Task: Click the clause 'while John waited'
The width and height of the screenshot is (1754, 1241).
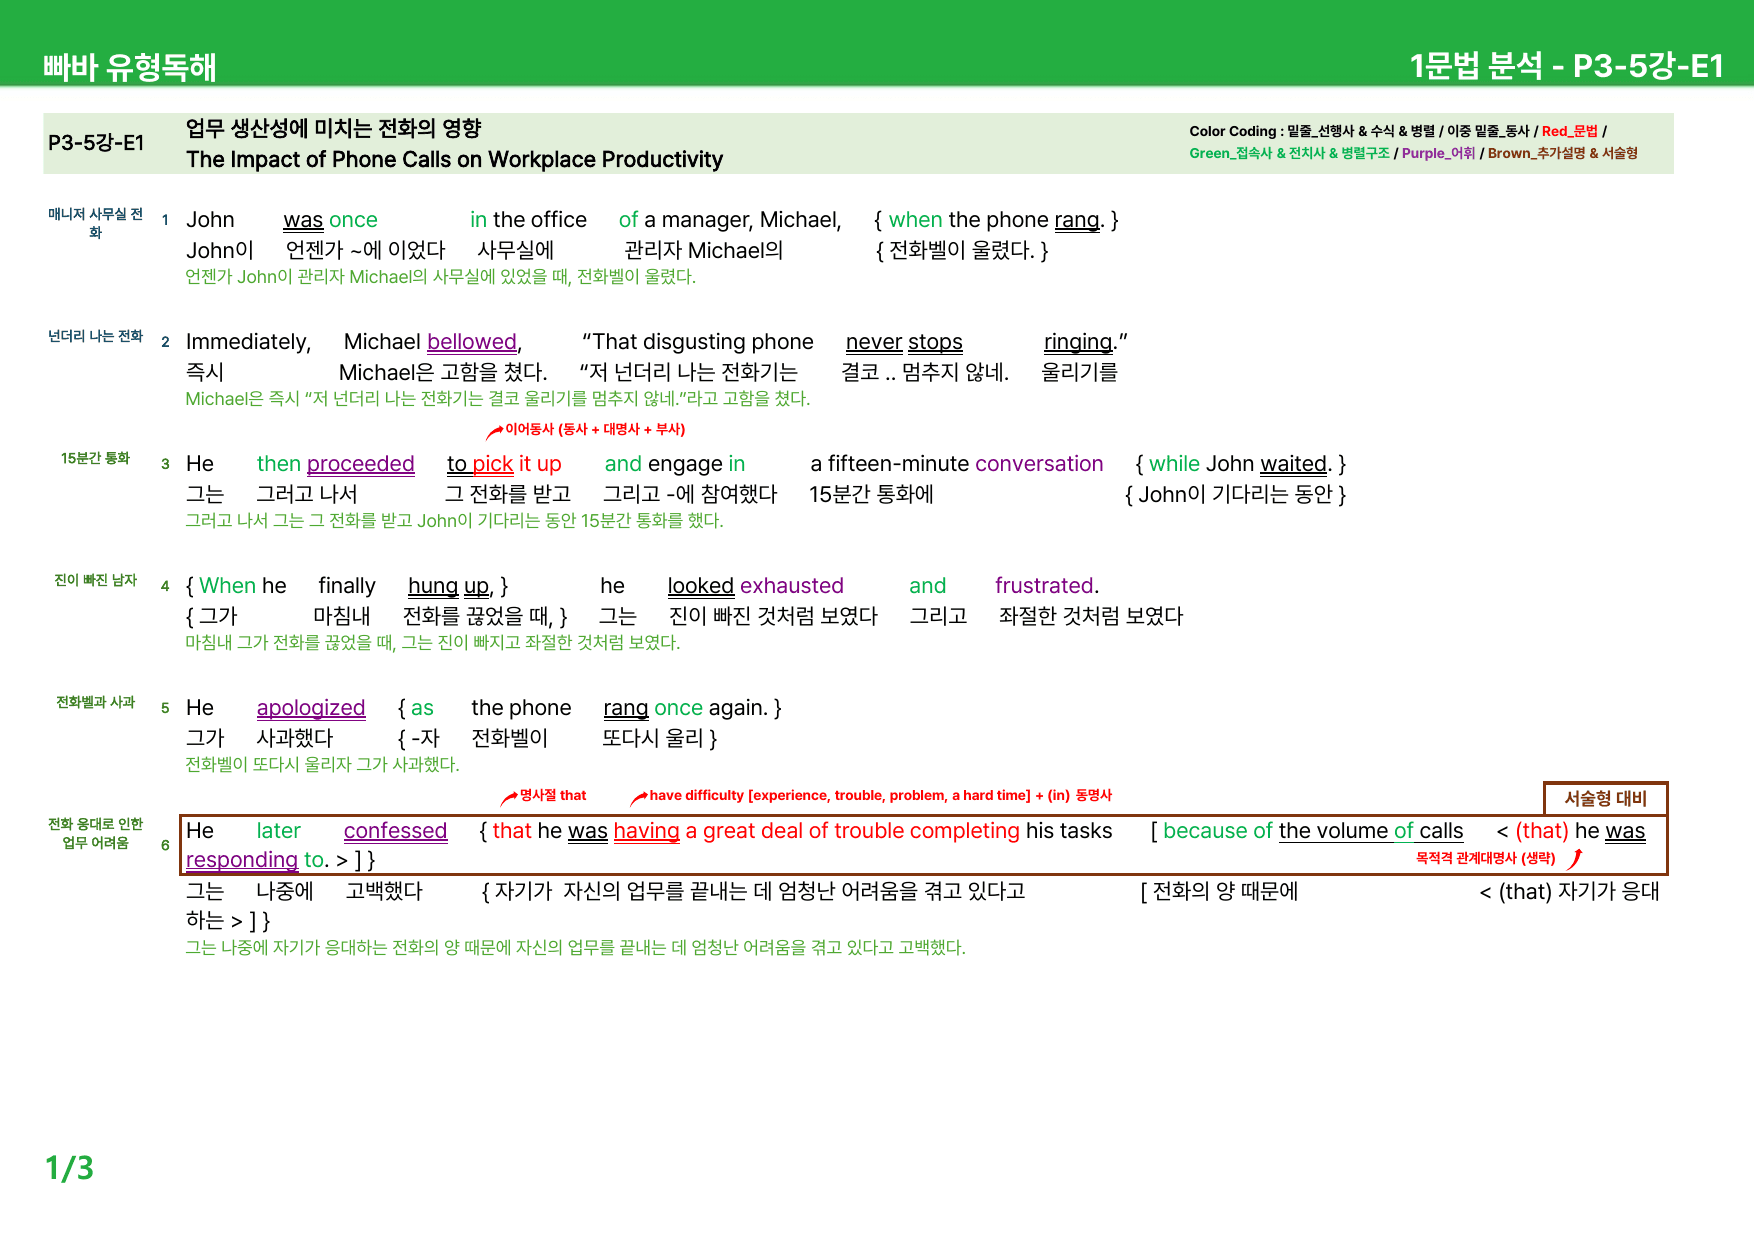Action: (x=1238, y=464)
